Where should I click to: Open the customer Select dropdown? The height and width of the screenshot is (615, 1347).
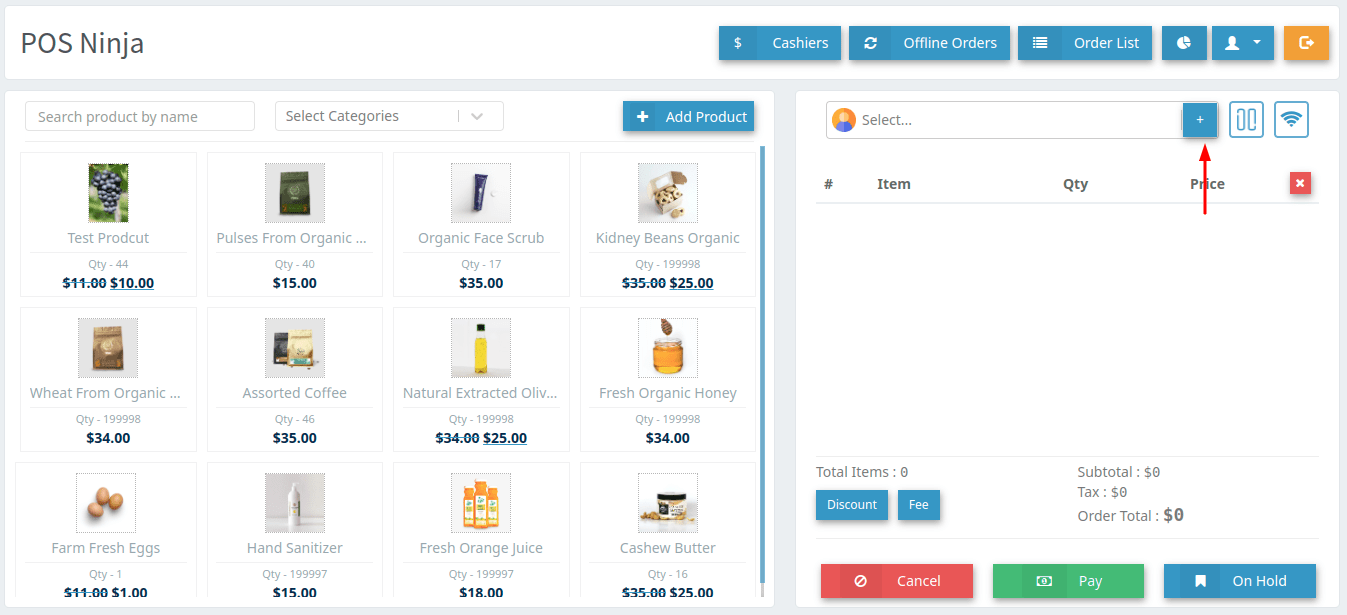click(x=1004, y=120)
